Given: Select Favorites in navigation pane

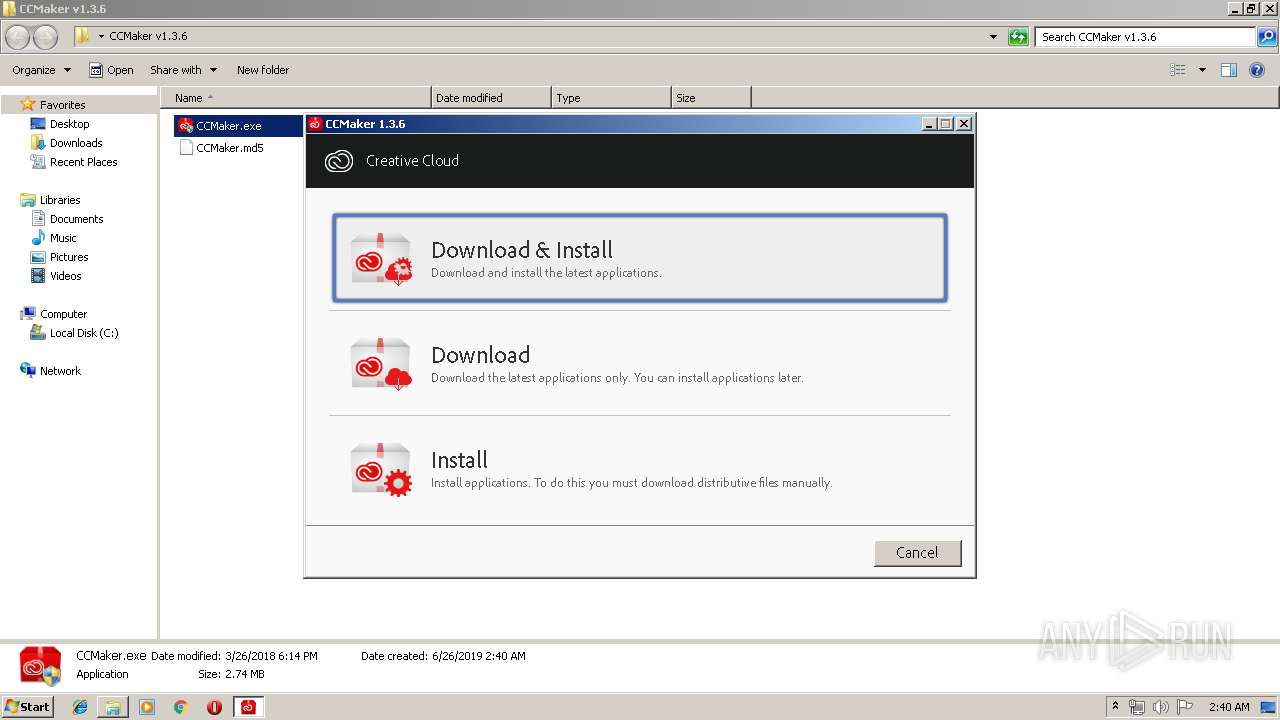Looking at the screenshot, I should point(62,105).
